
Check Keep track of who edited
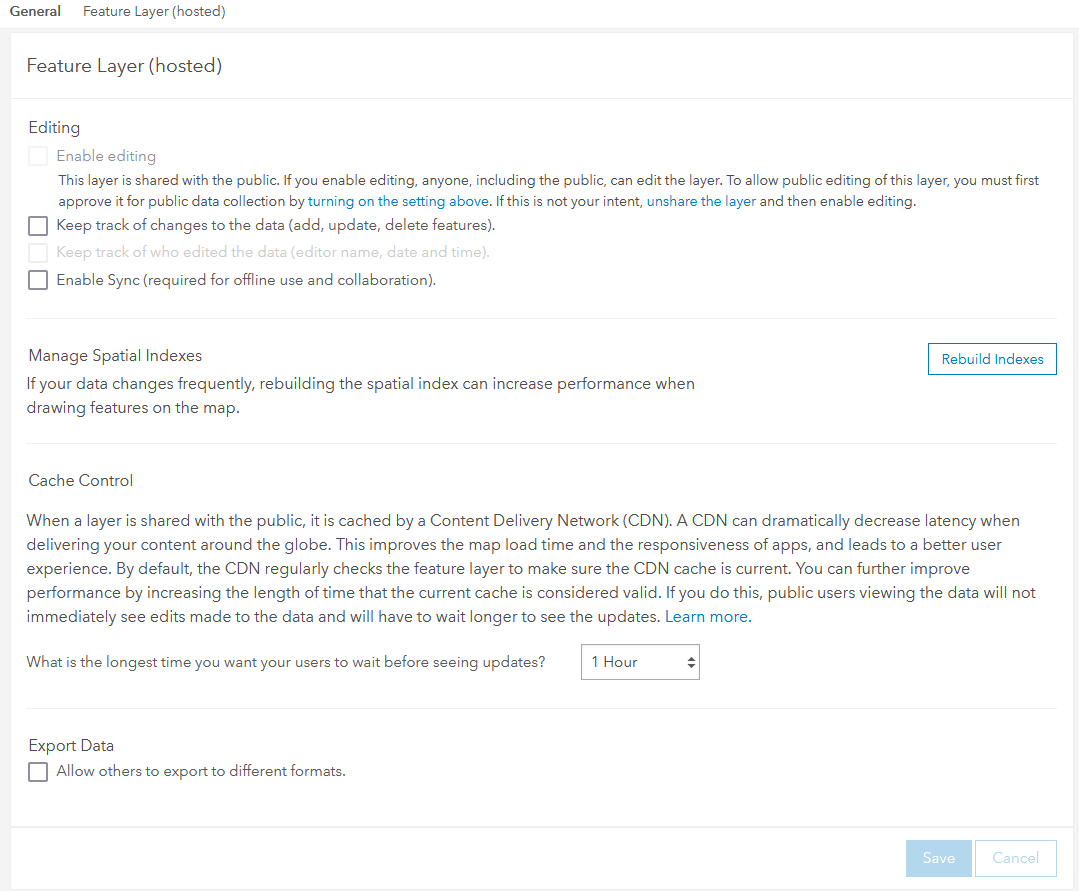pos(38,253)
